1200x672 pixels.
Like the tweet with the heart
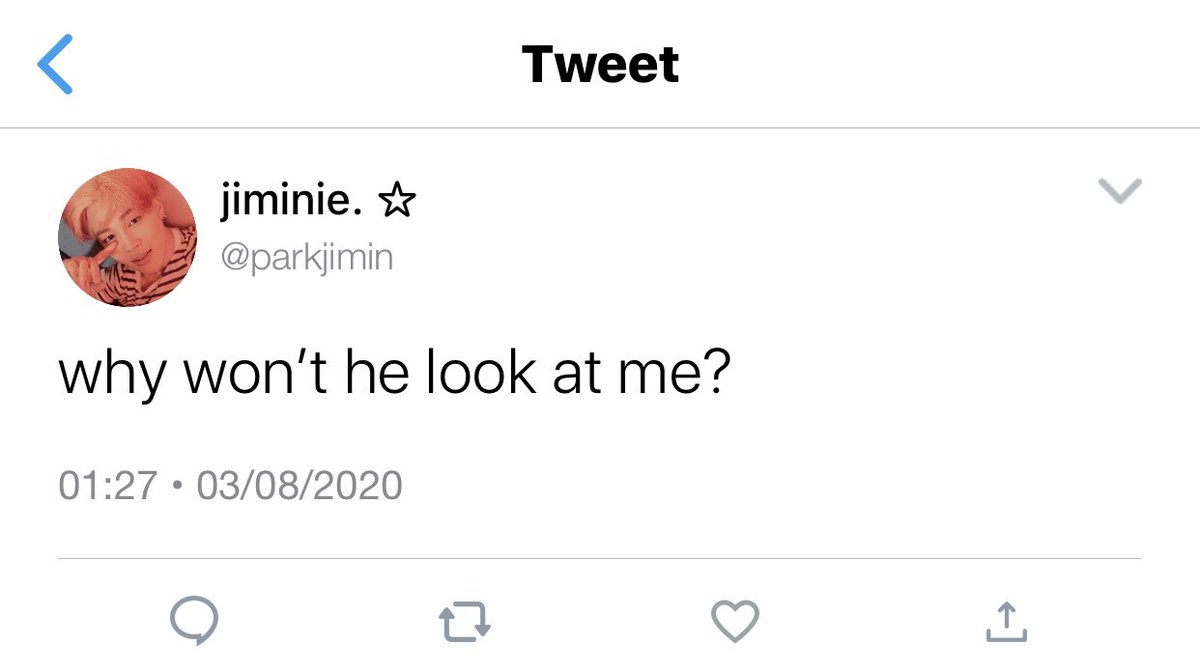point(735,622)
